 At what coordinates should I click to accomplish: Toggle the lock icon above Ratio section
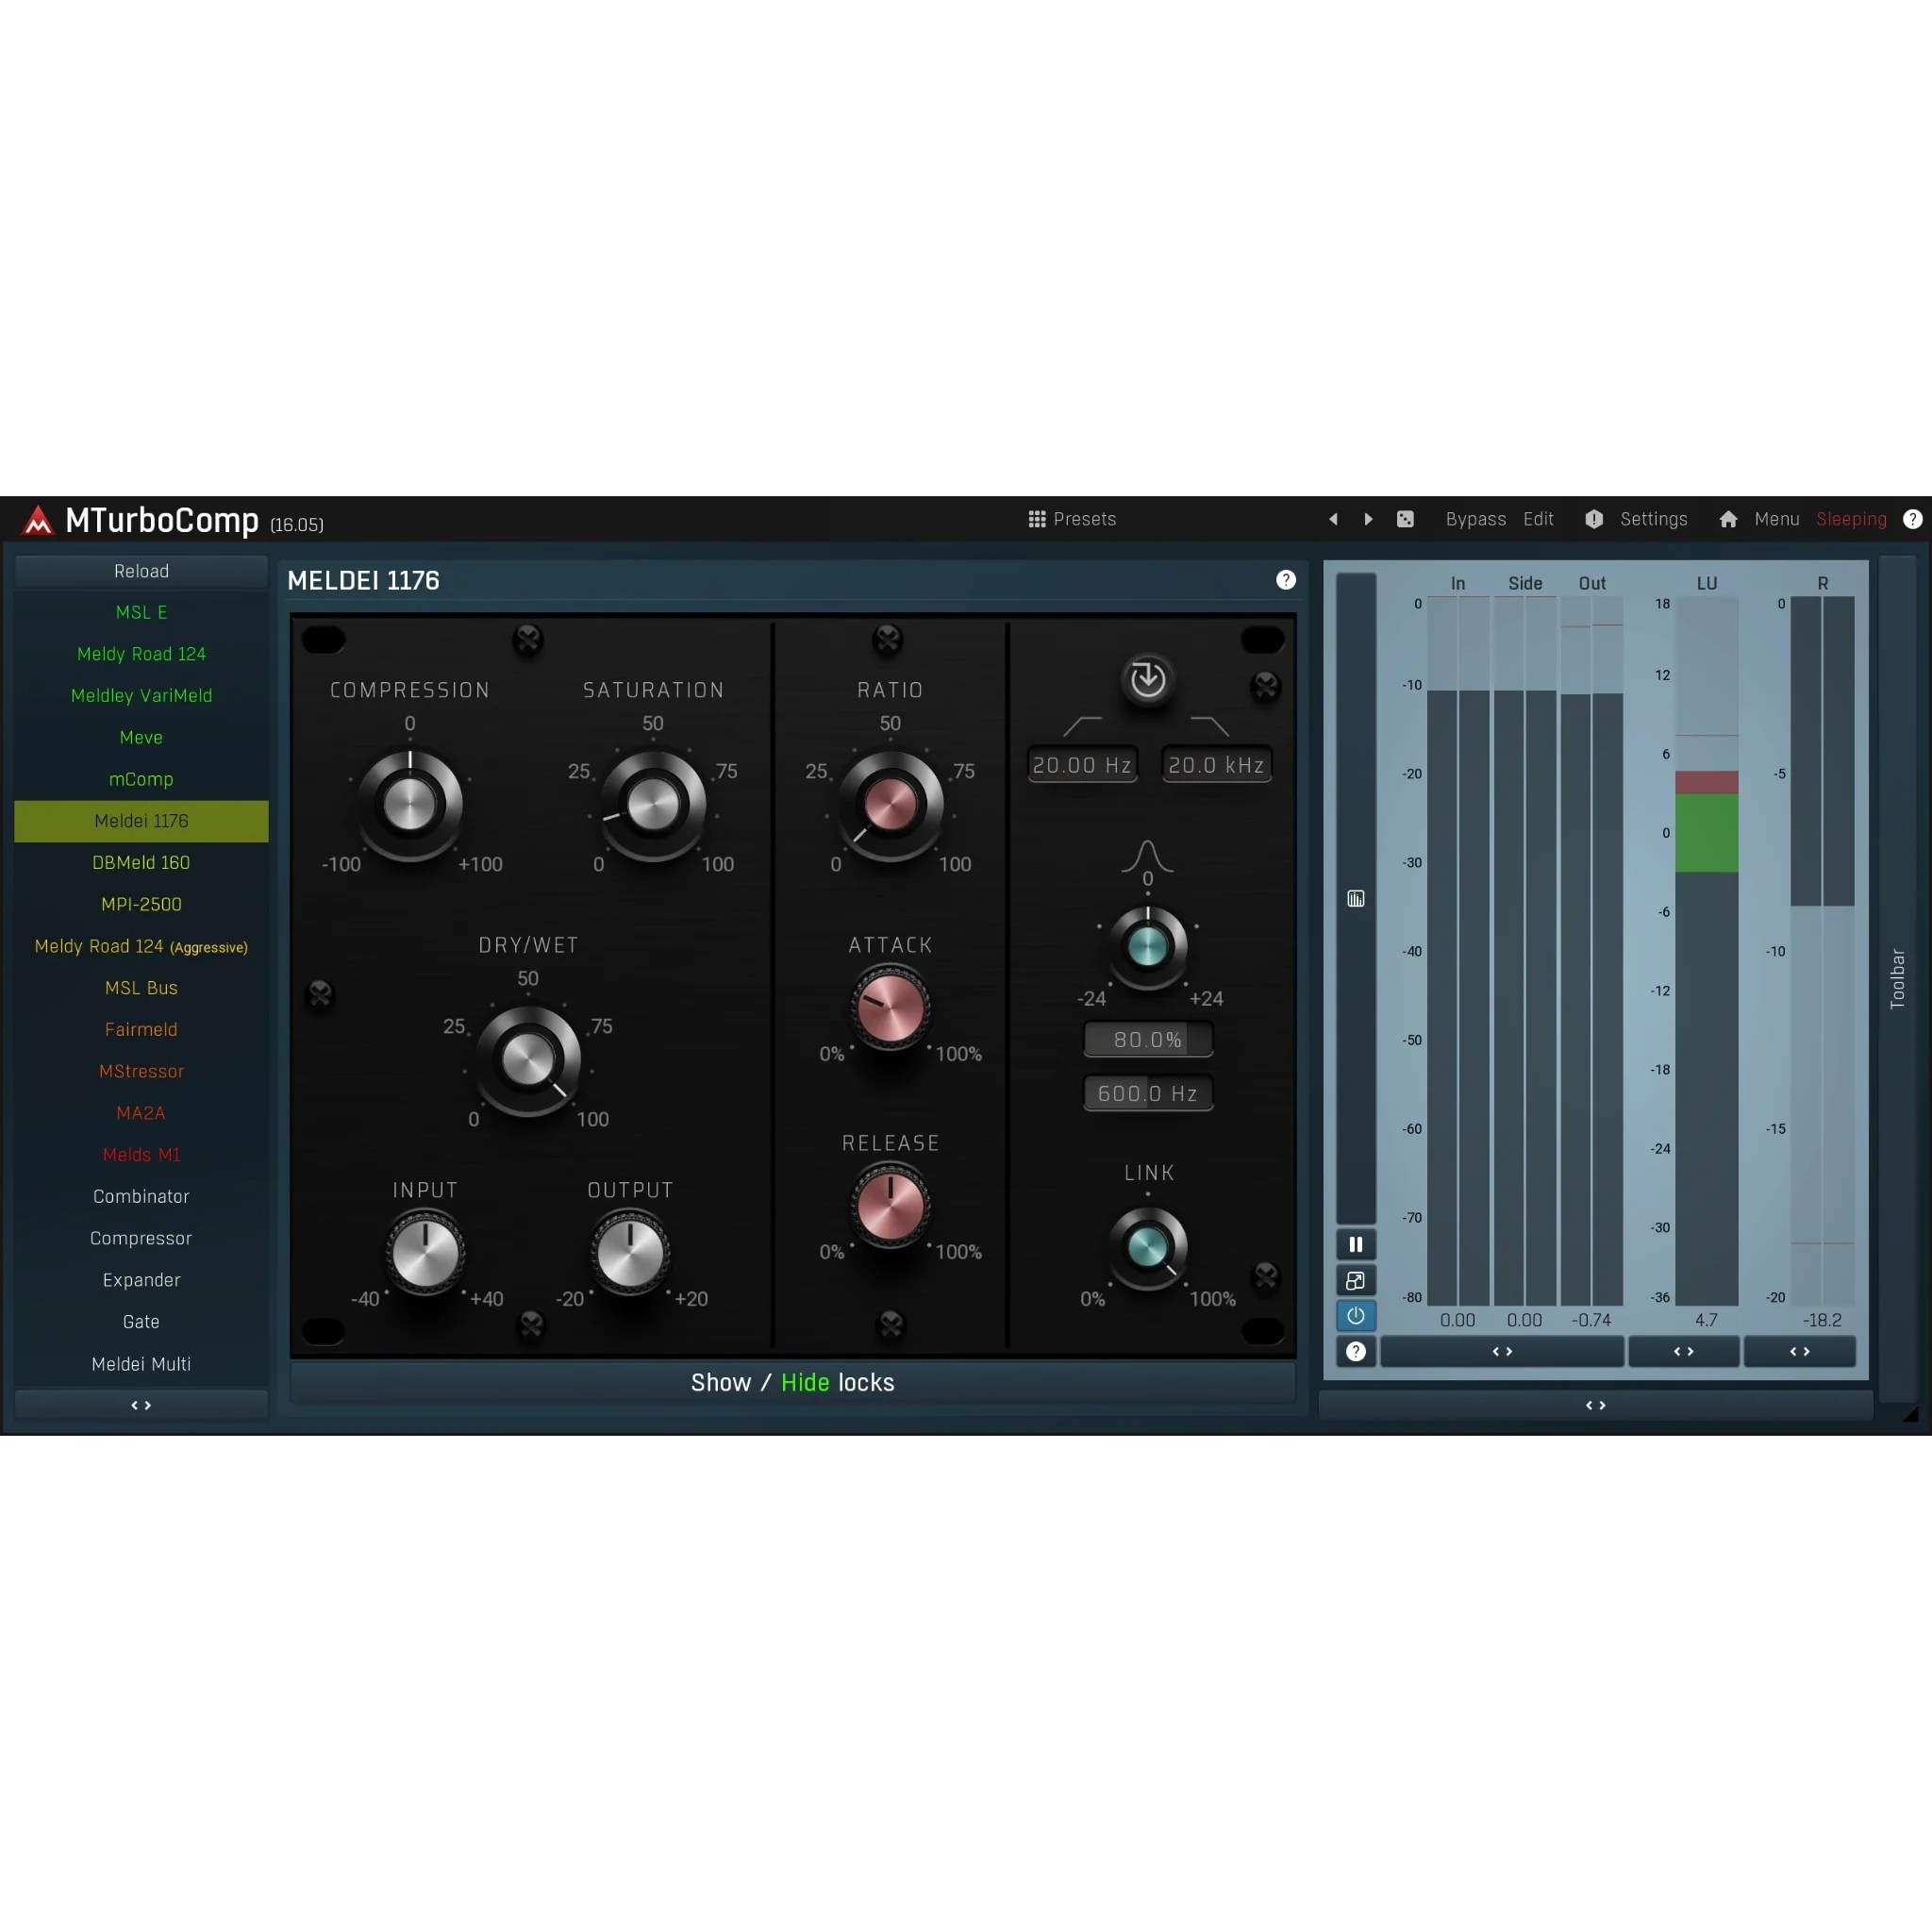(x=888, y=640)
